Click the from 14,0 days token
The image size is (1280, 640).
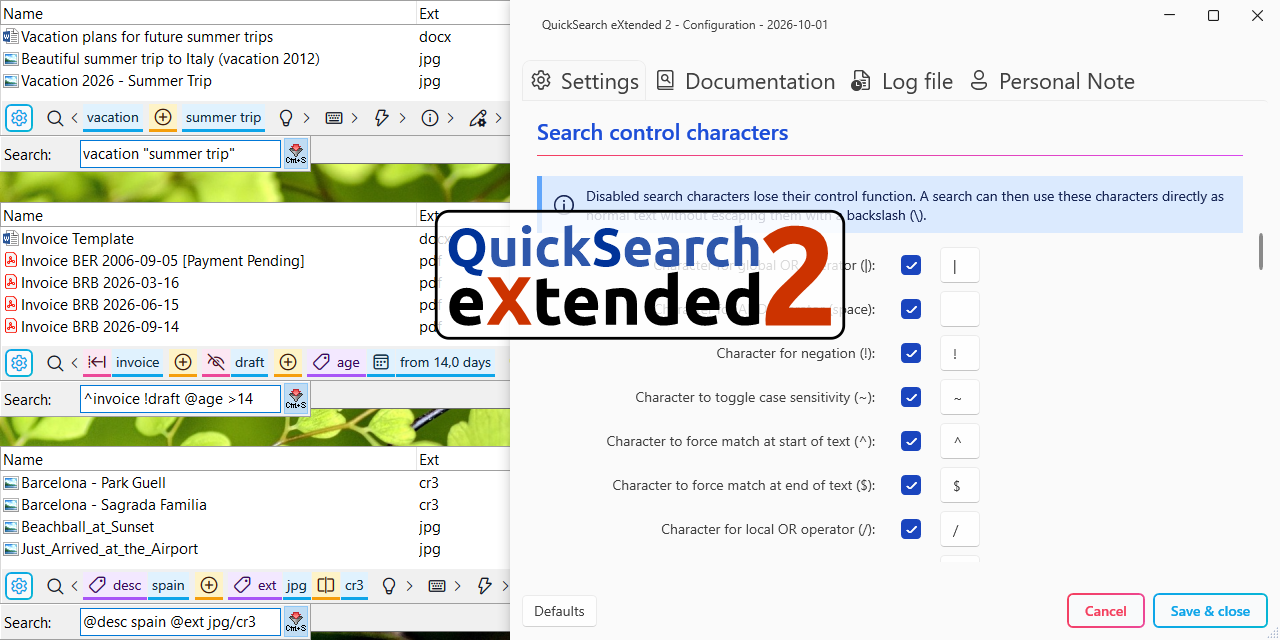click(445, 363)
